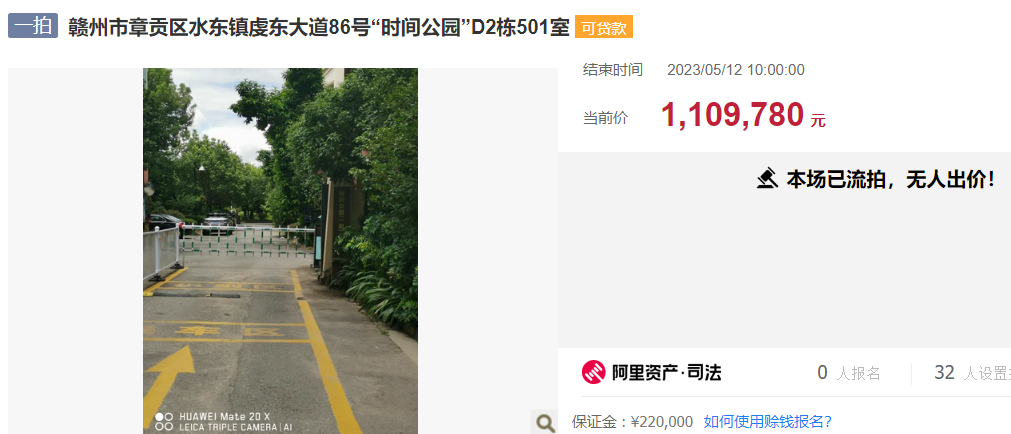Click the 结束时间 label

613,70
